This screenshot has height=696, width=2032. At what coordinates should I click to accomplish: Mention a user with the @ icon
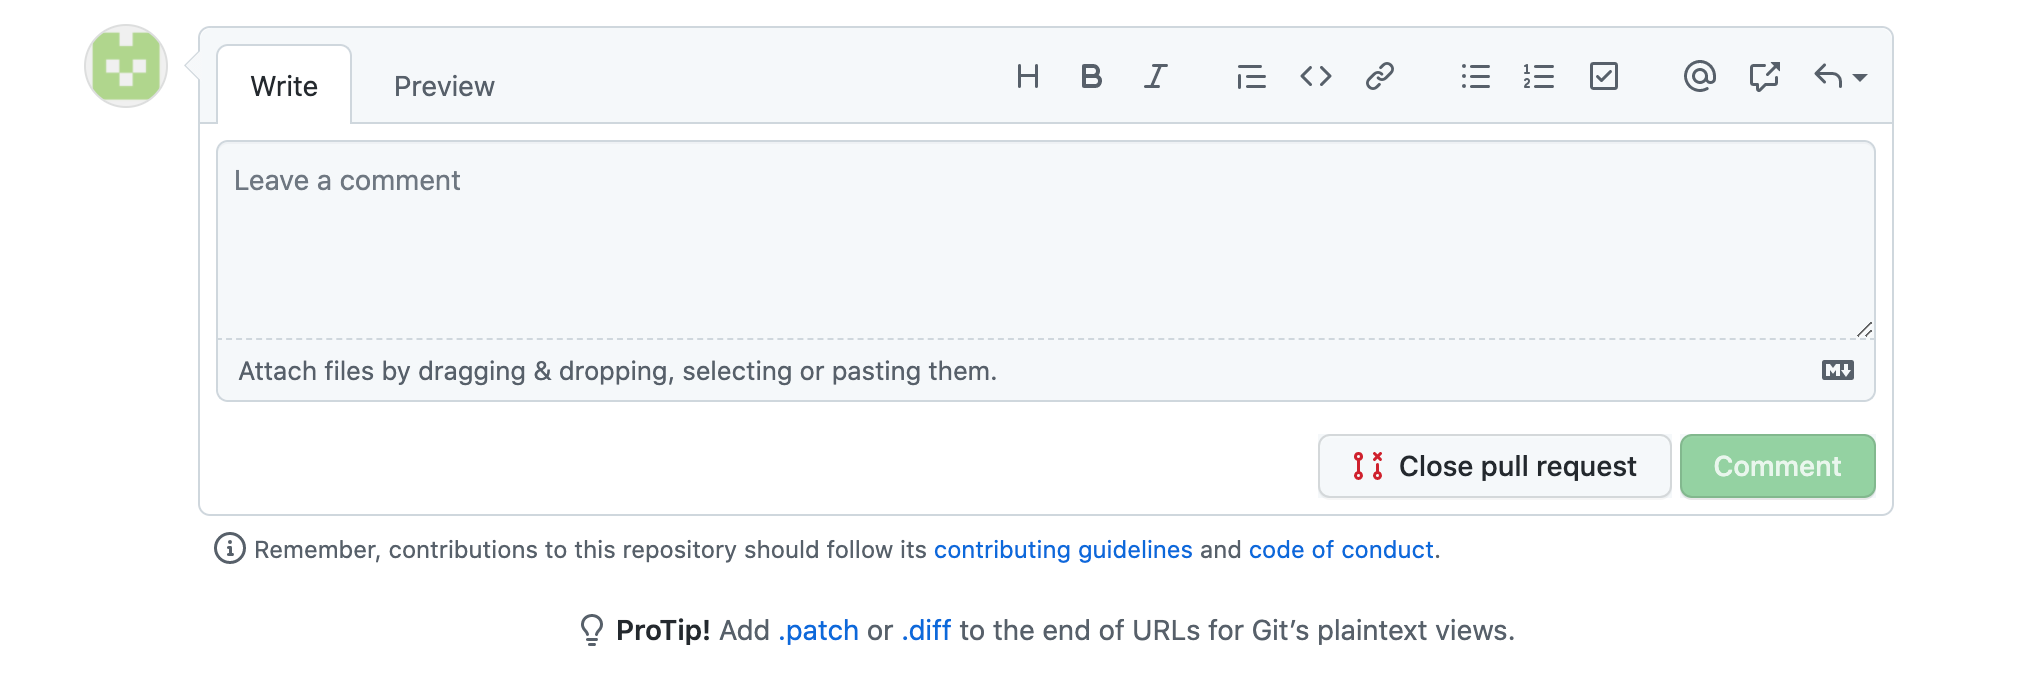pos(1699,77)
